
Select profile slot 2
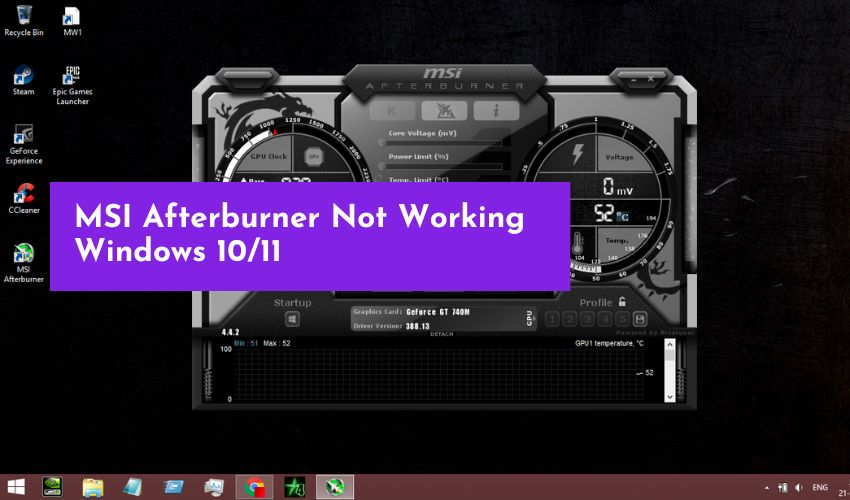click(570, 319)
